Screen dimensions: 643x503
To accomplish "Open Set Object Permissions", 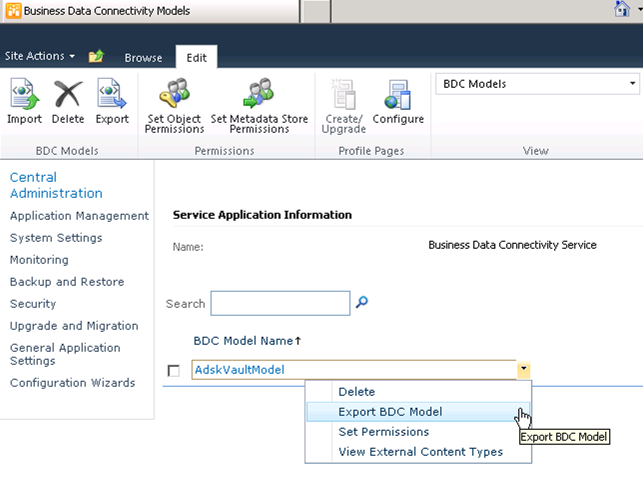I will tap(174, 106).
